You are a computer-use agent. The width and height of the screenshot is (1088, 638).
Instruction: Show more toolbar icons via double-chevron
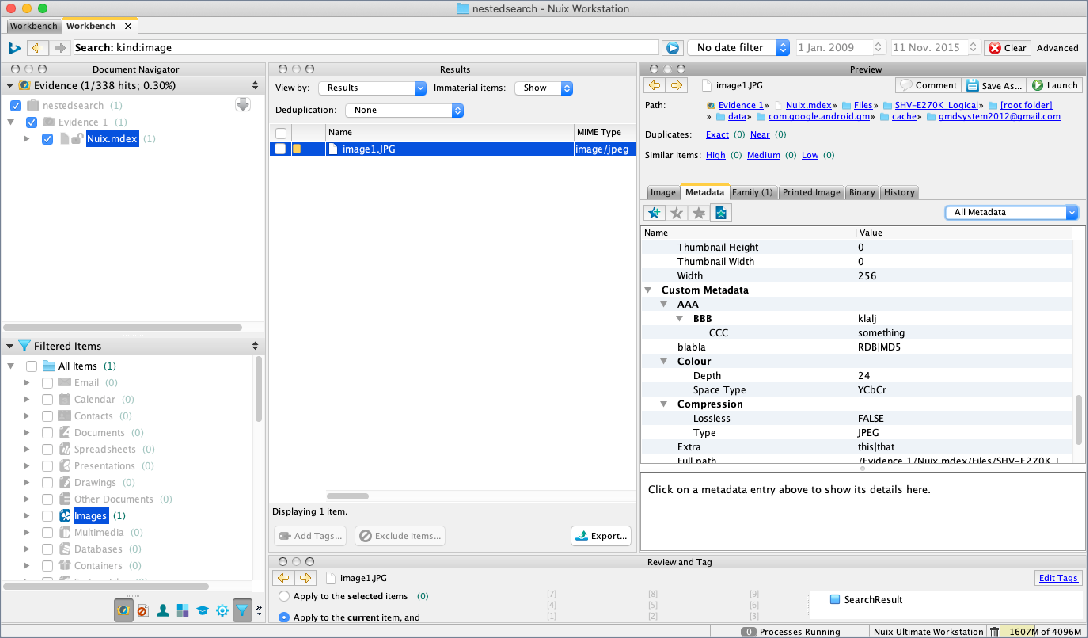pos(259,610)
